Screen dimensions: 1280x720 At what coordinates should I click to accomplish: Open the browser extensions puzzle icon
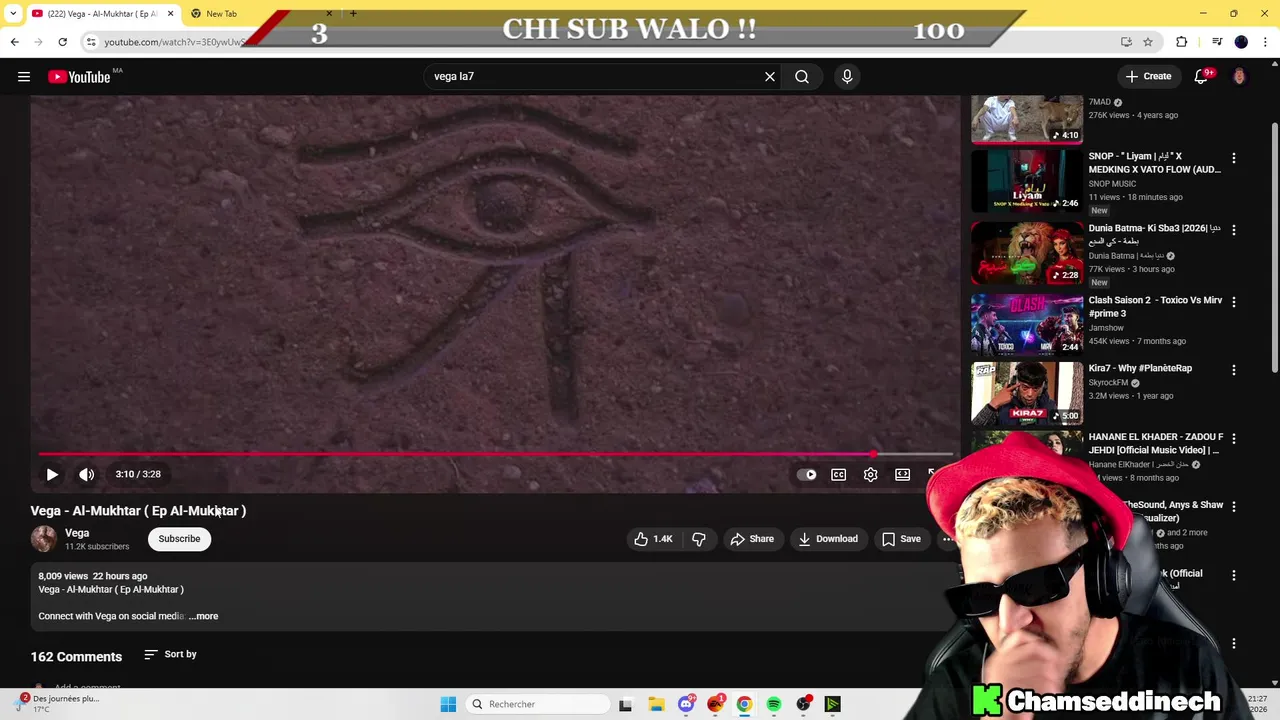[1181, 42]
